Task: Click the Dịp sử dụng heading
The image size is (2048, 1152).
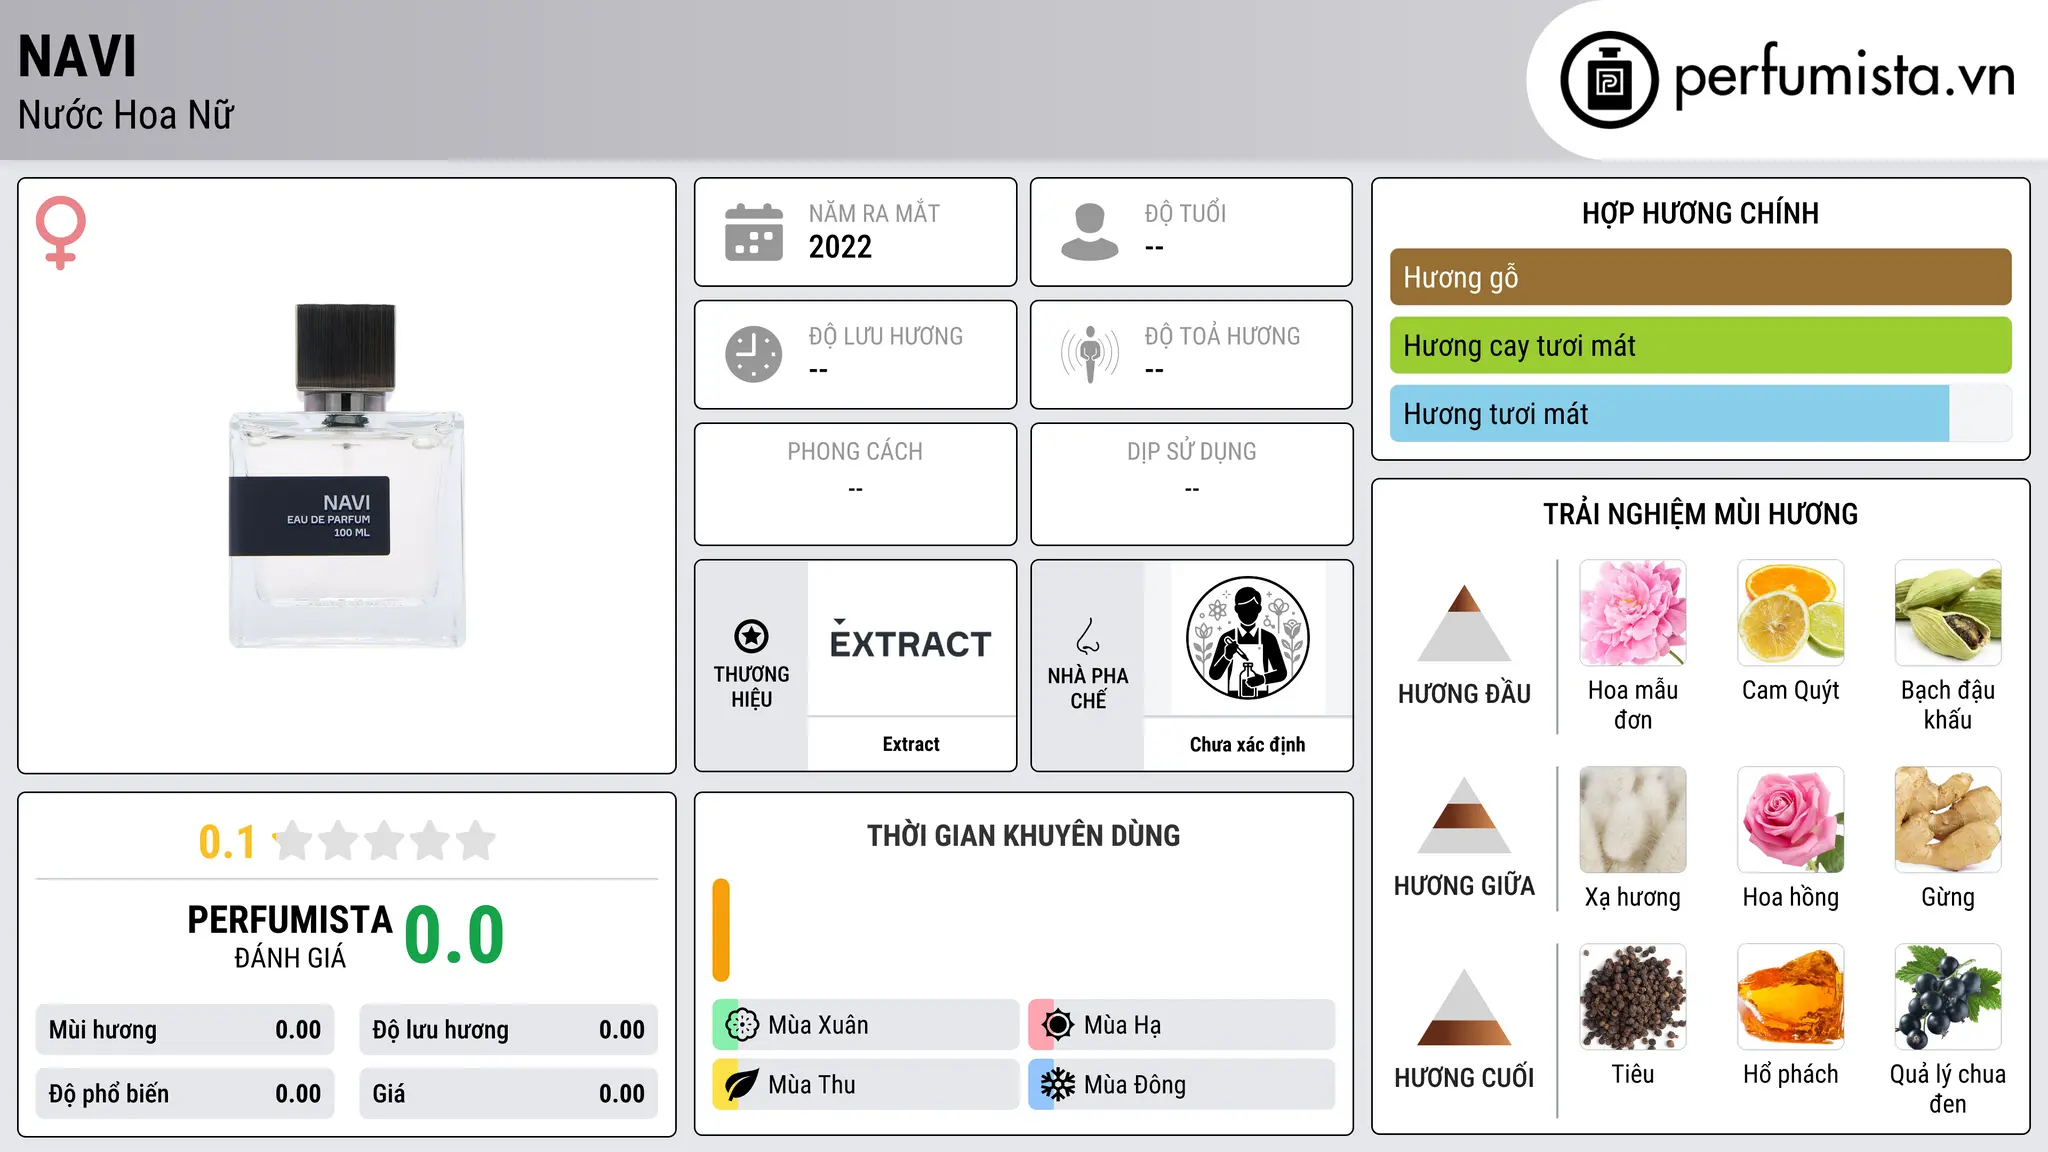Action: tap(1192, 452)
